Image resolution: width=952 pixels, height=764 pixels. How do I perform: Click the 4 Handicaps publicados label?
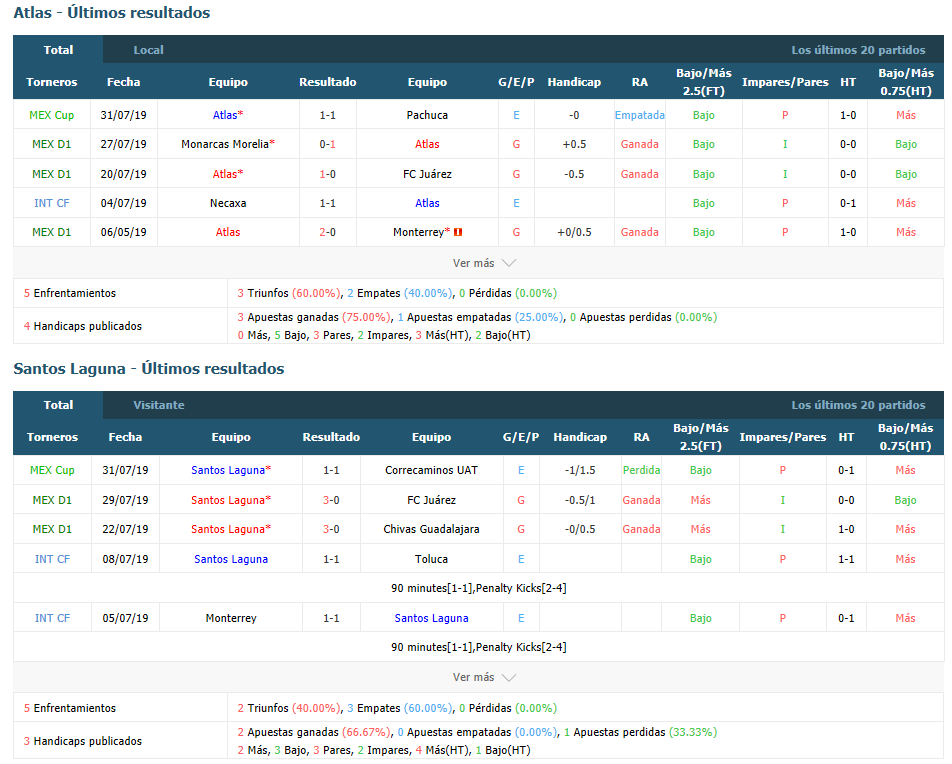pyautogui.click(x=83, y=326)
